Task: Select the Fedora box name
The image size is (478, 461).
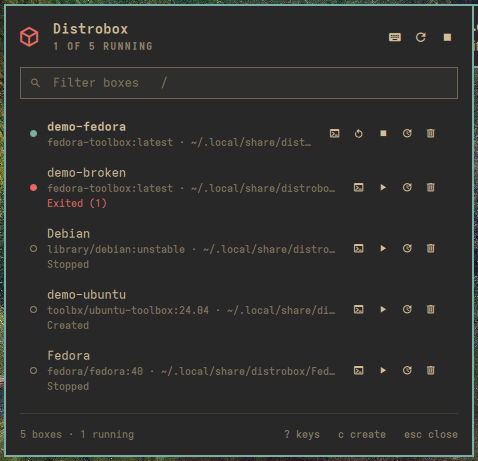Action: pos(69,356)
